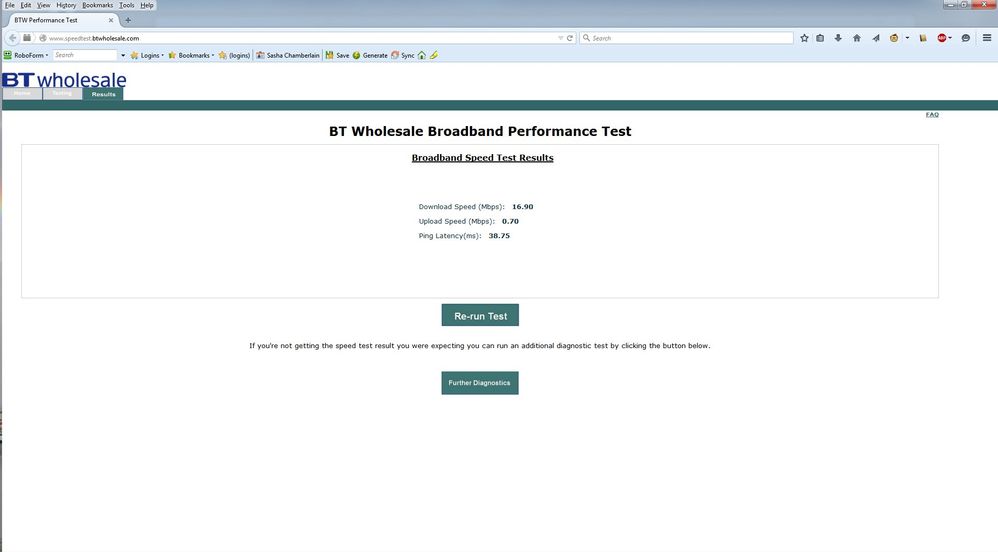Click the magnifier icon in Search box
Screen dimensions: 998x552
click(586, 38)
